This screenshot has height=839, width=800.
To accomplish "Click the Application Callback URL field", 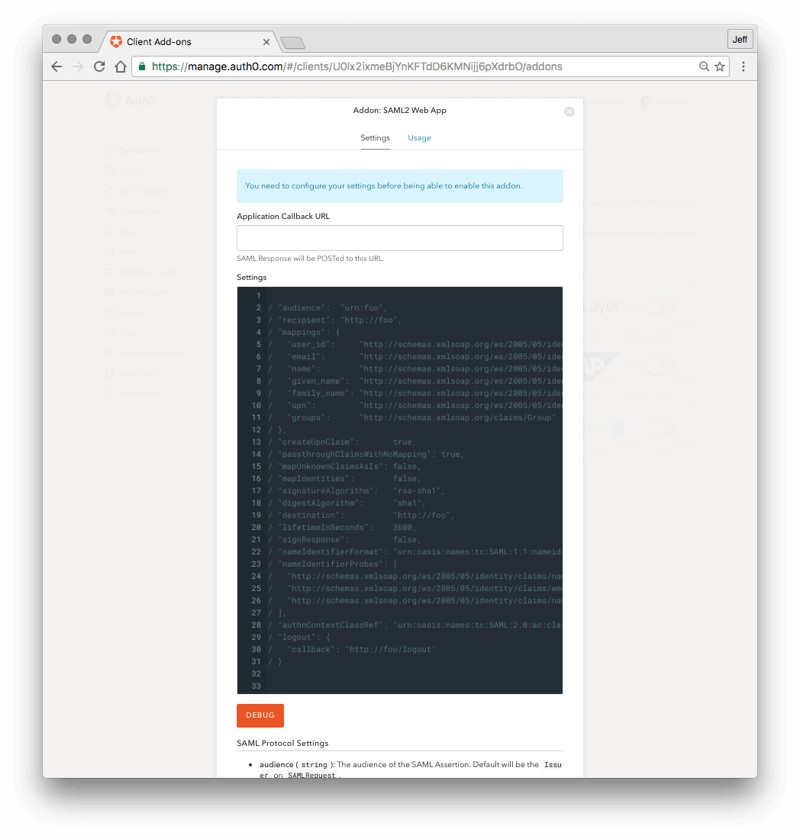I will (x=400, y=238).
